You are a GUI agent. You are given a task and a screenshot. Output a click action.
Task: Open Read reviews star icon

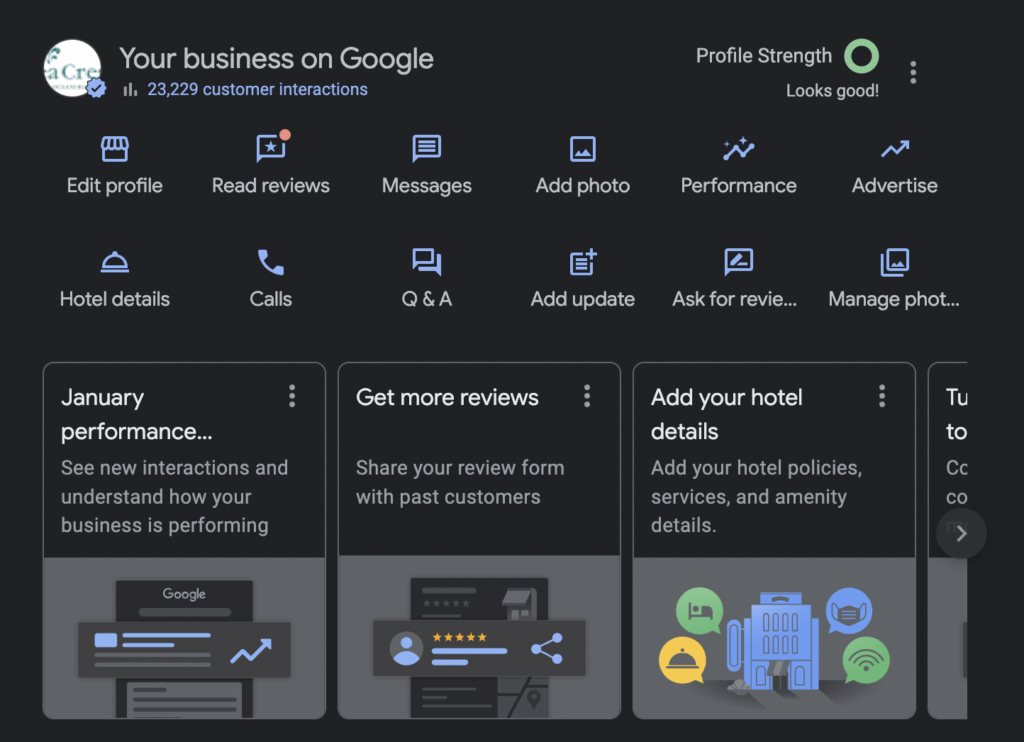(271, 148)
